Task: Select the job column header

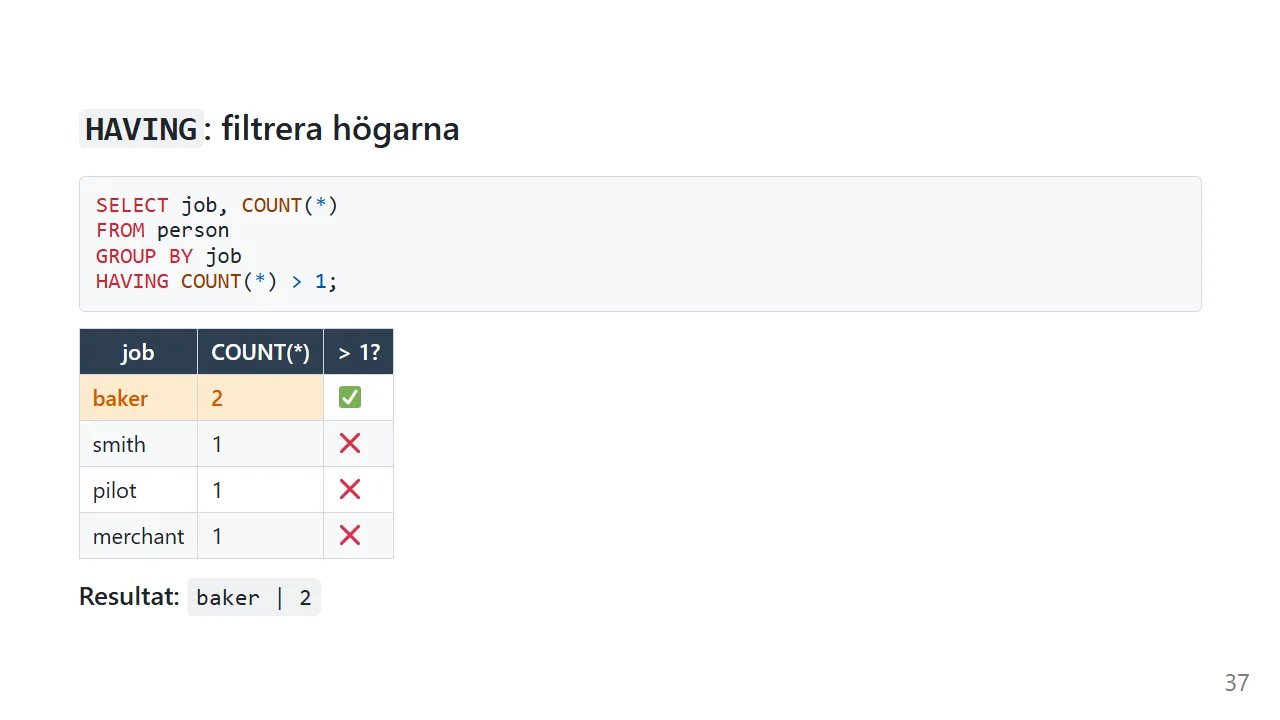Action: pos(138,352)
